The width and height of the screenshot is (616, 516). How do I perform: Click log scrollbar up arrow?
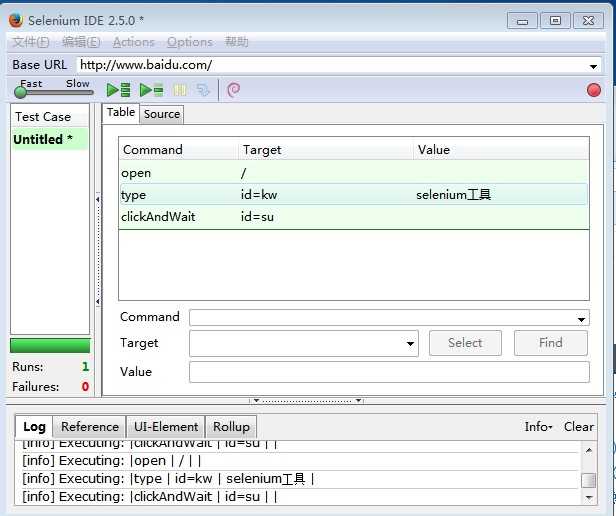coord(588,451)
